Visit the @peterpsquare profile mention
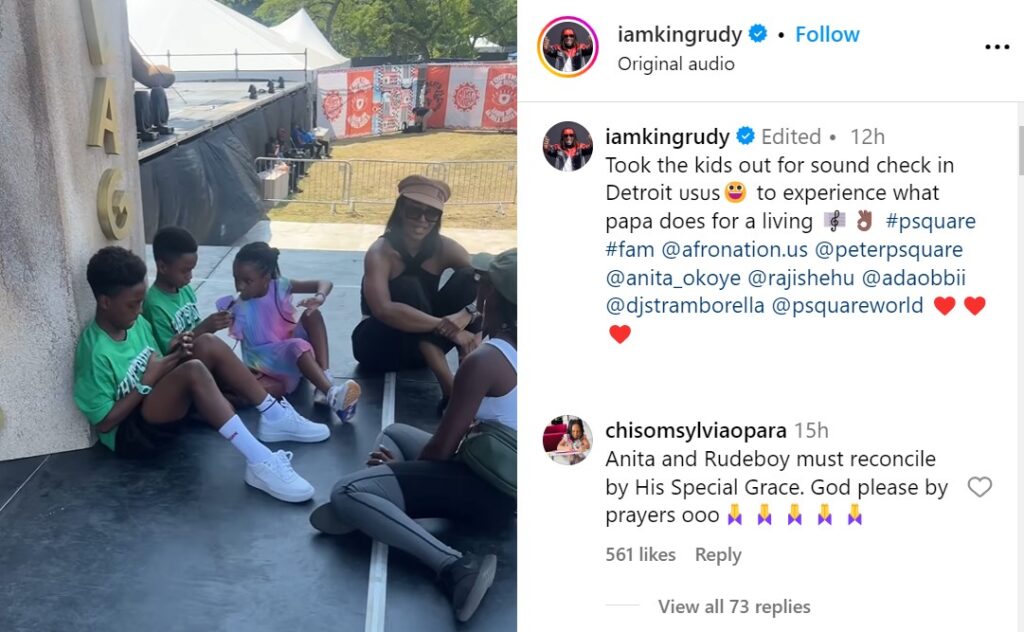 click(x=889, y=249)
